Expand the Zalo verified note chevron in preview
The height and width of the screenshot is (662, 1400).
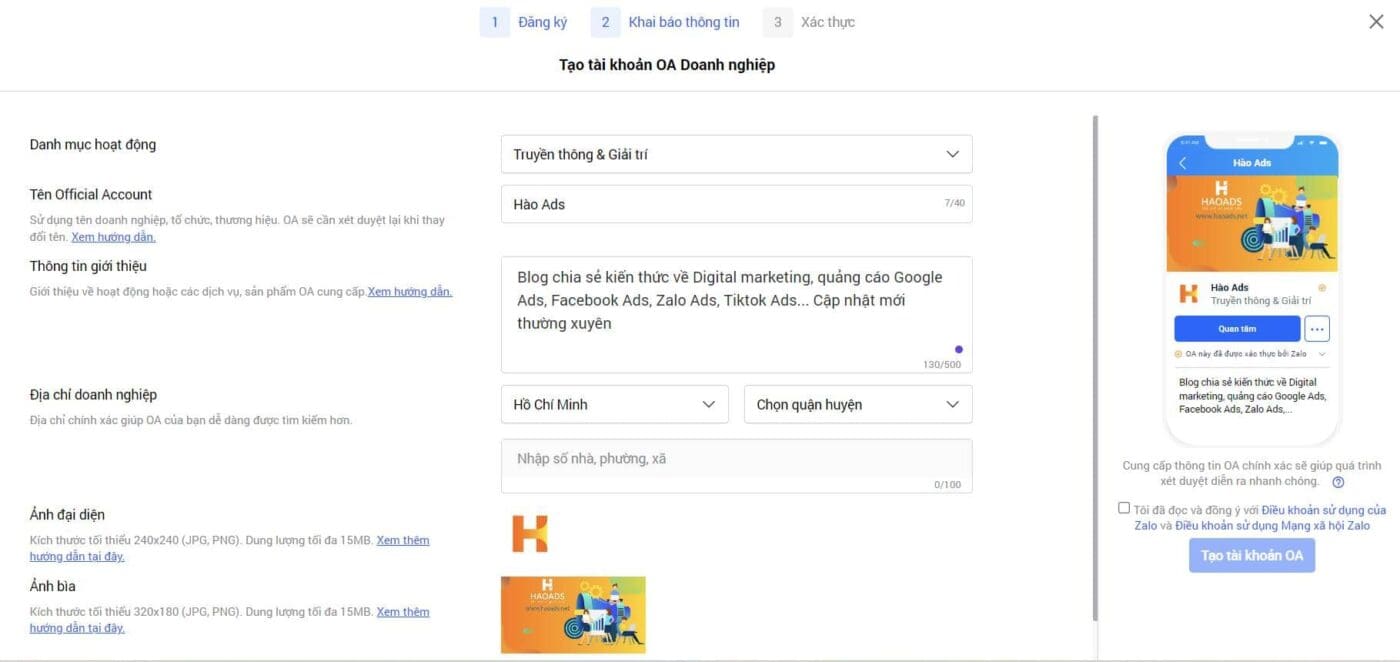pyautogui.click(x=1322, y=354)
